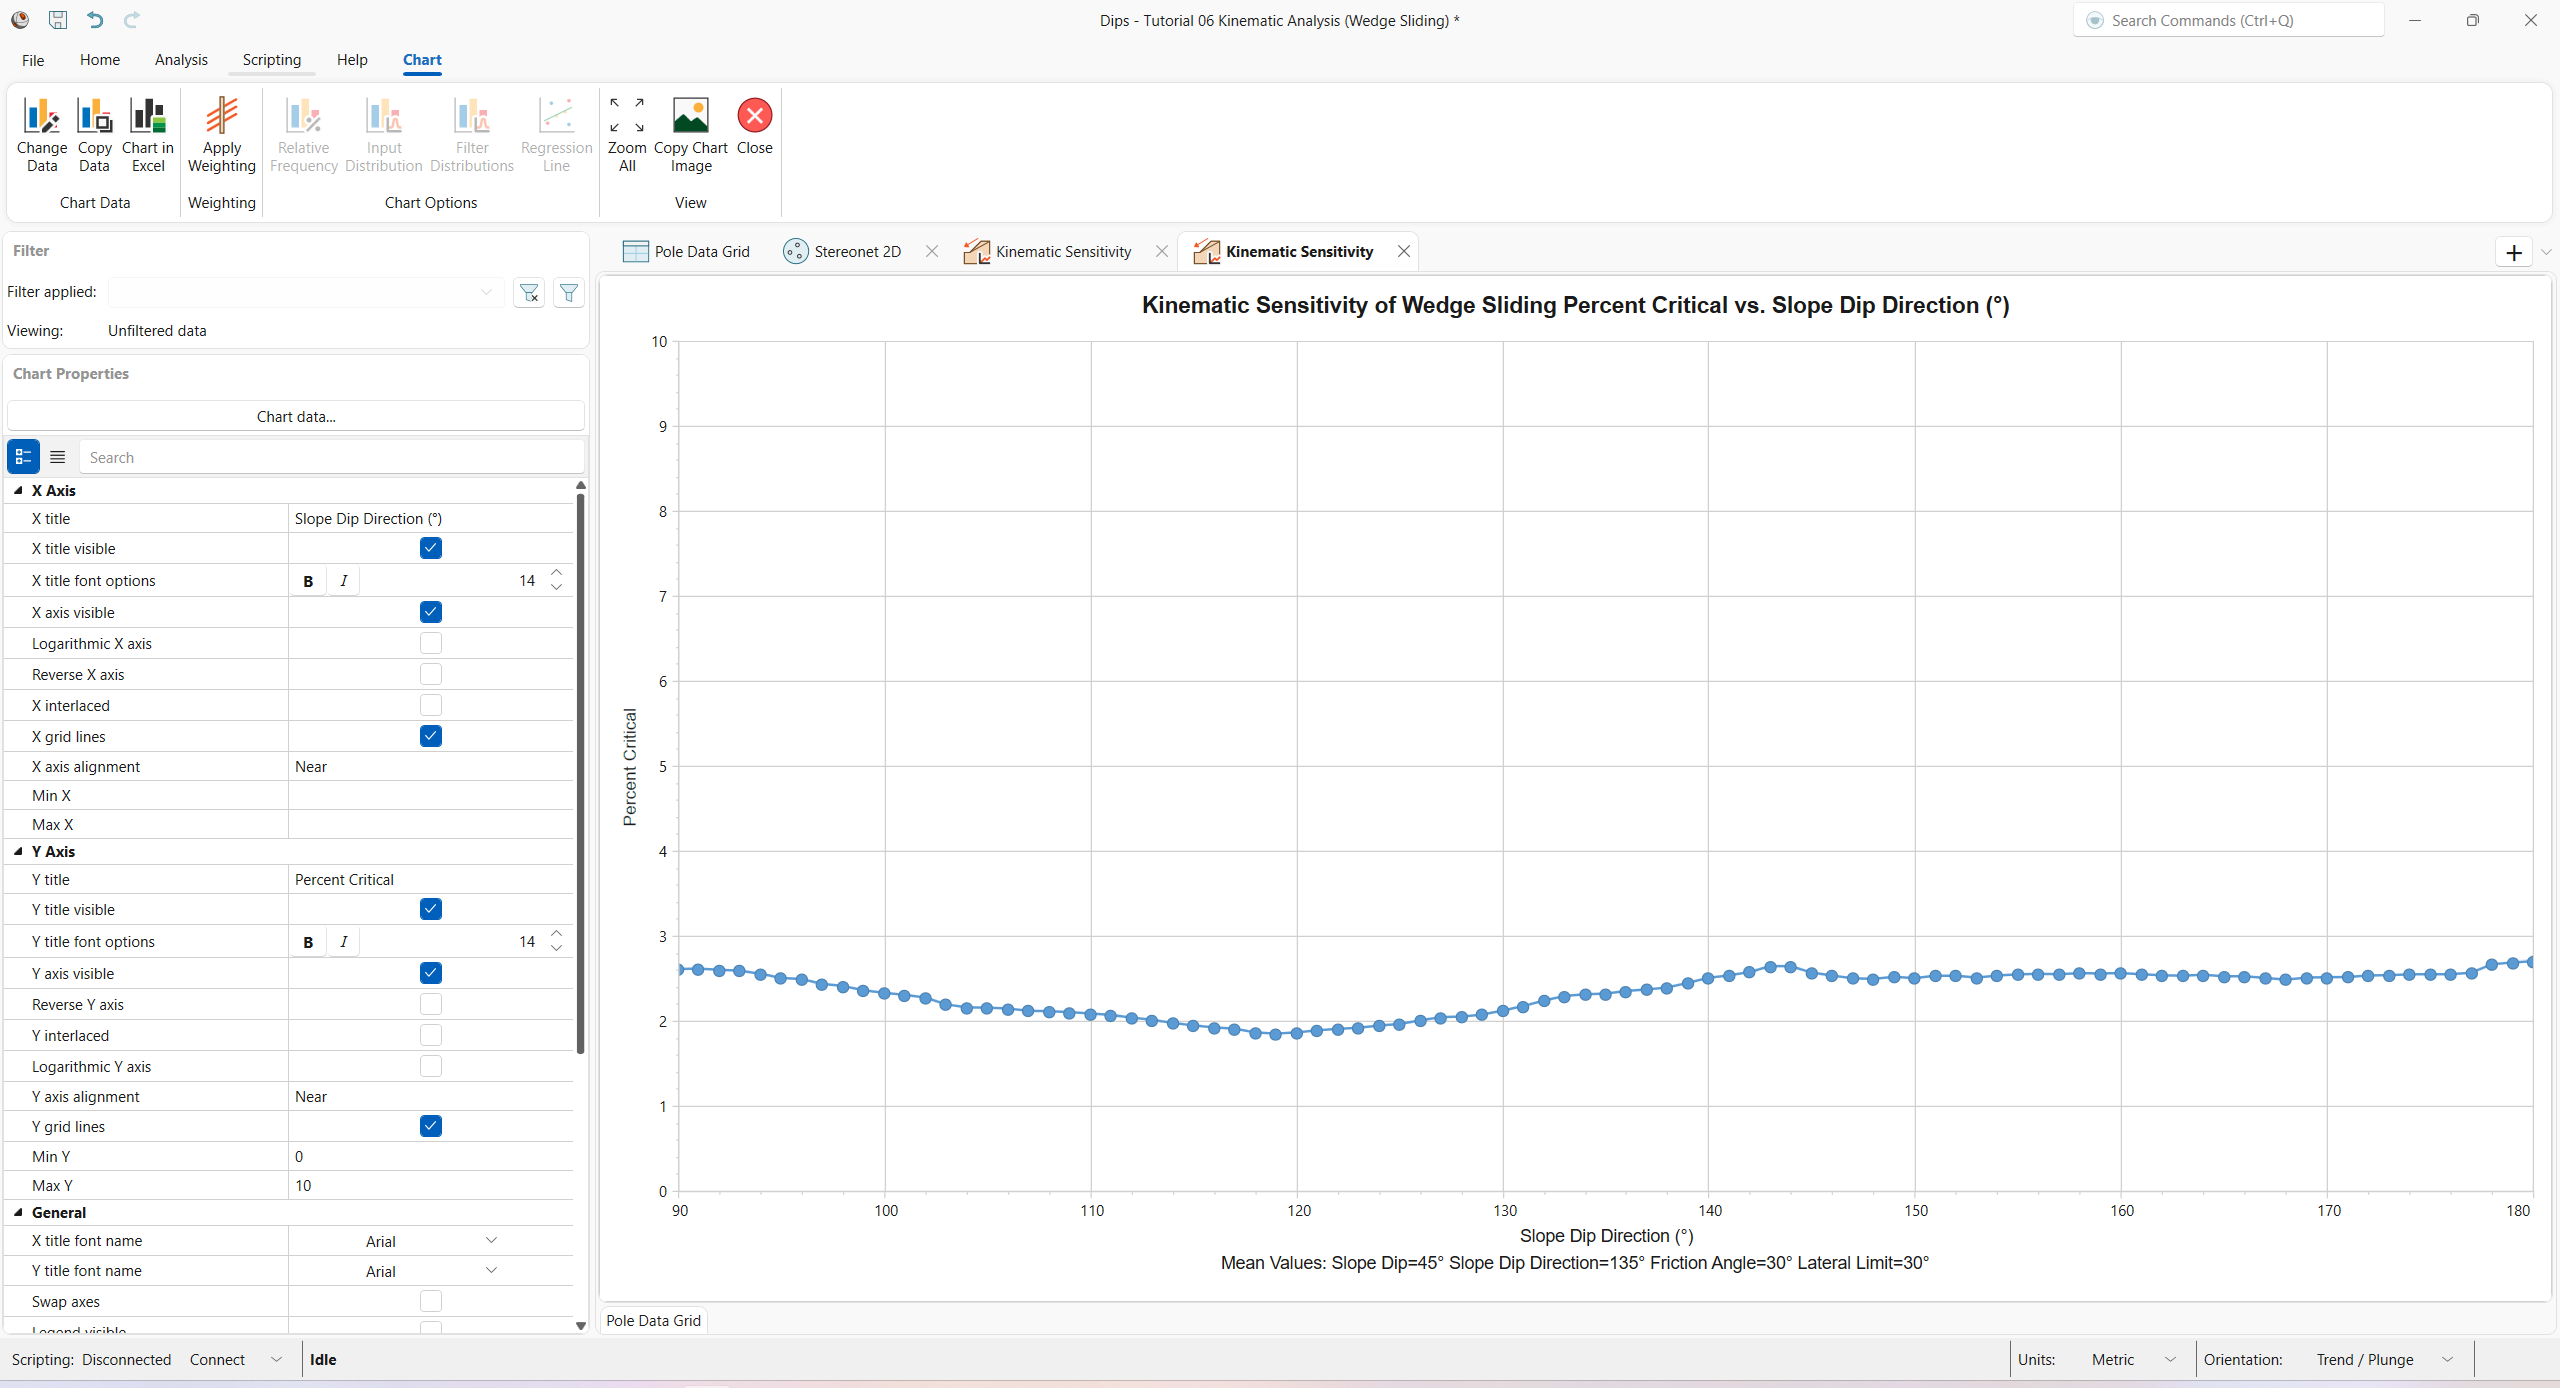Screen dimensions: 2560x1388
Task: Apply Weighting to the chart
Action: 221,133
